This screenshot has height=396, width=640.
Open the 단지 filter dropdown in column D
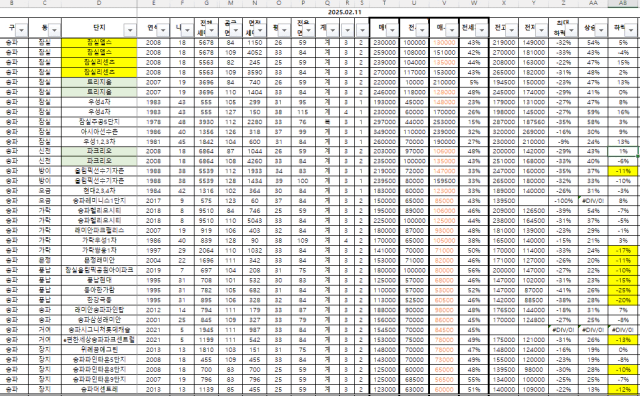130,30
